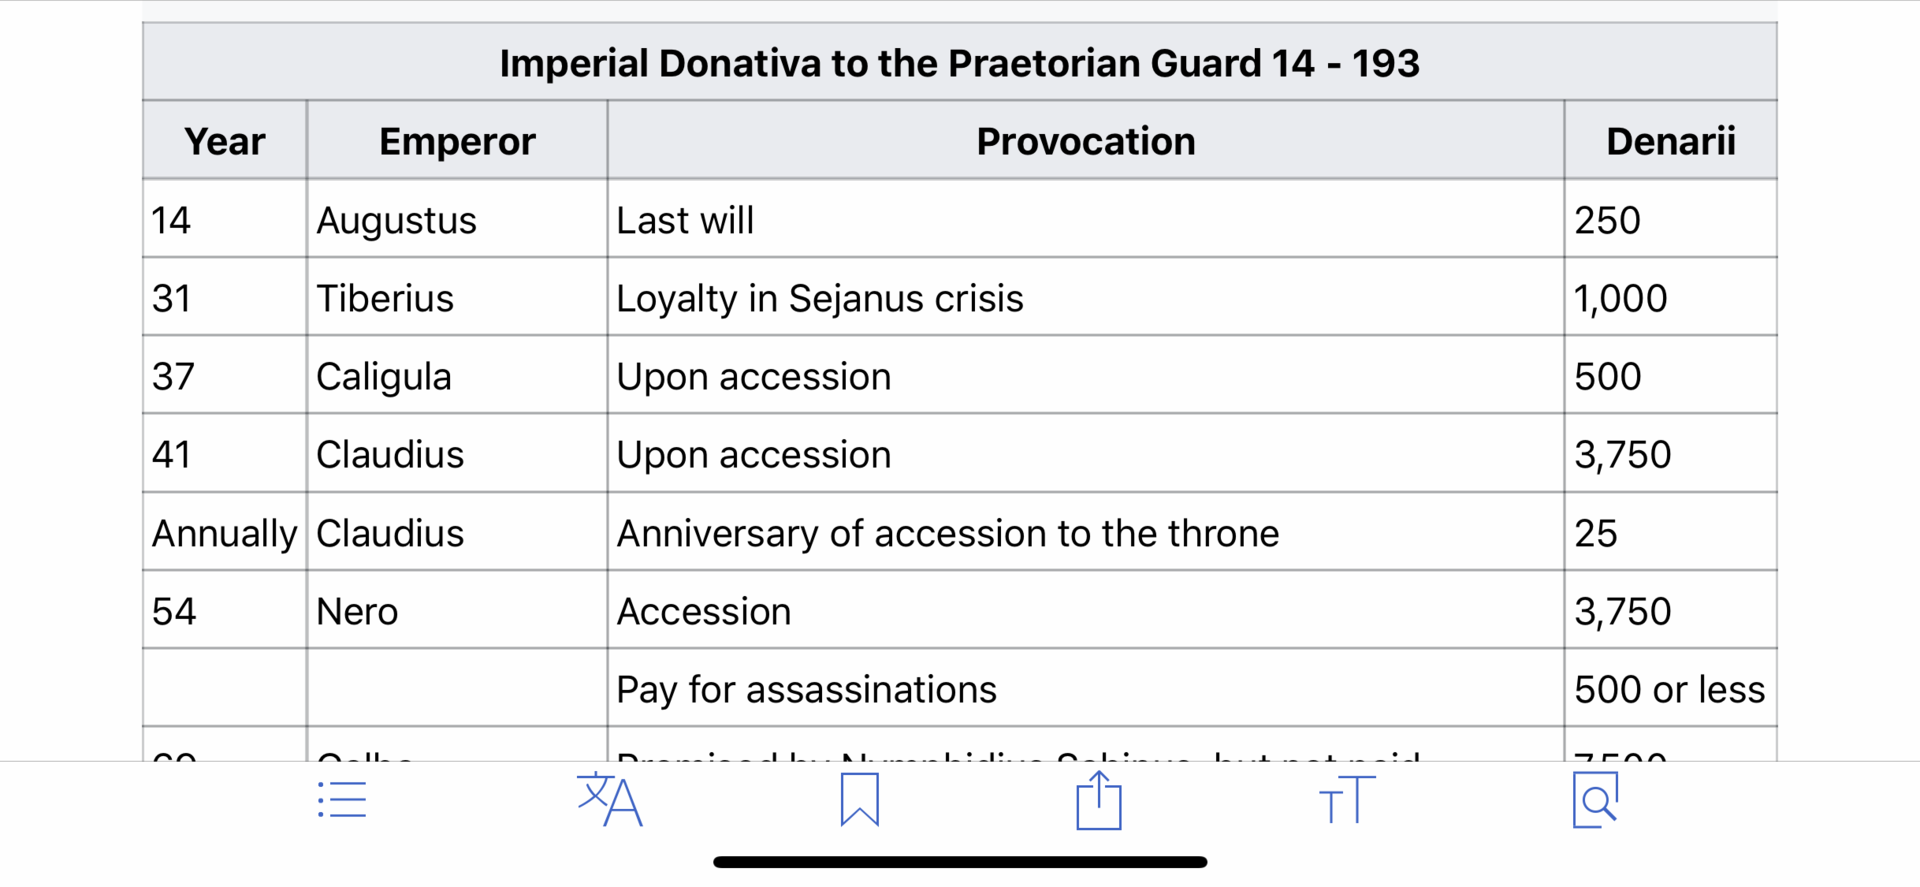Viewport: 1920px width, 887px height.
Task: Tap the Emperor column header
Action: point(457,141)
